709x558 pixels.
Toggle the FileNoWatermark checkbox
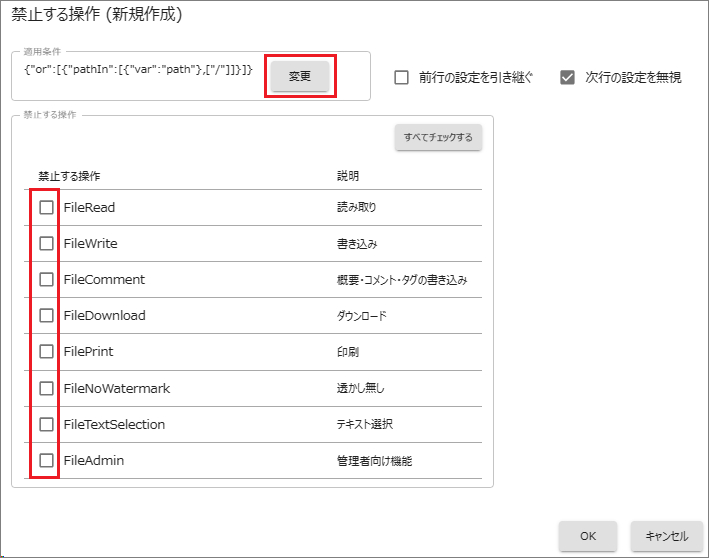tap(46, 388)
